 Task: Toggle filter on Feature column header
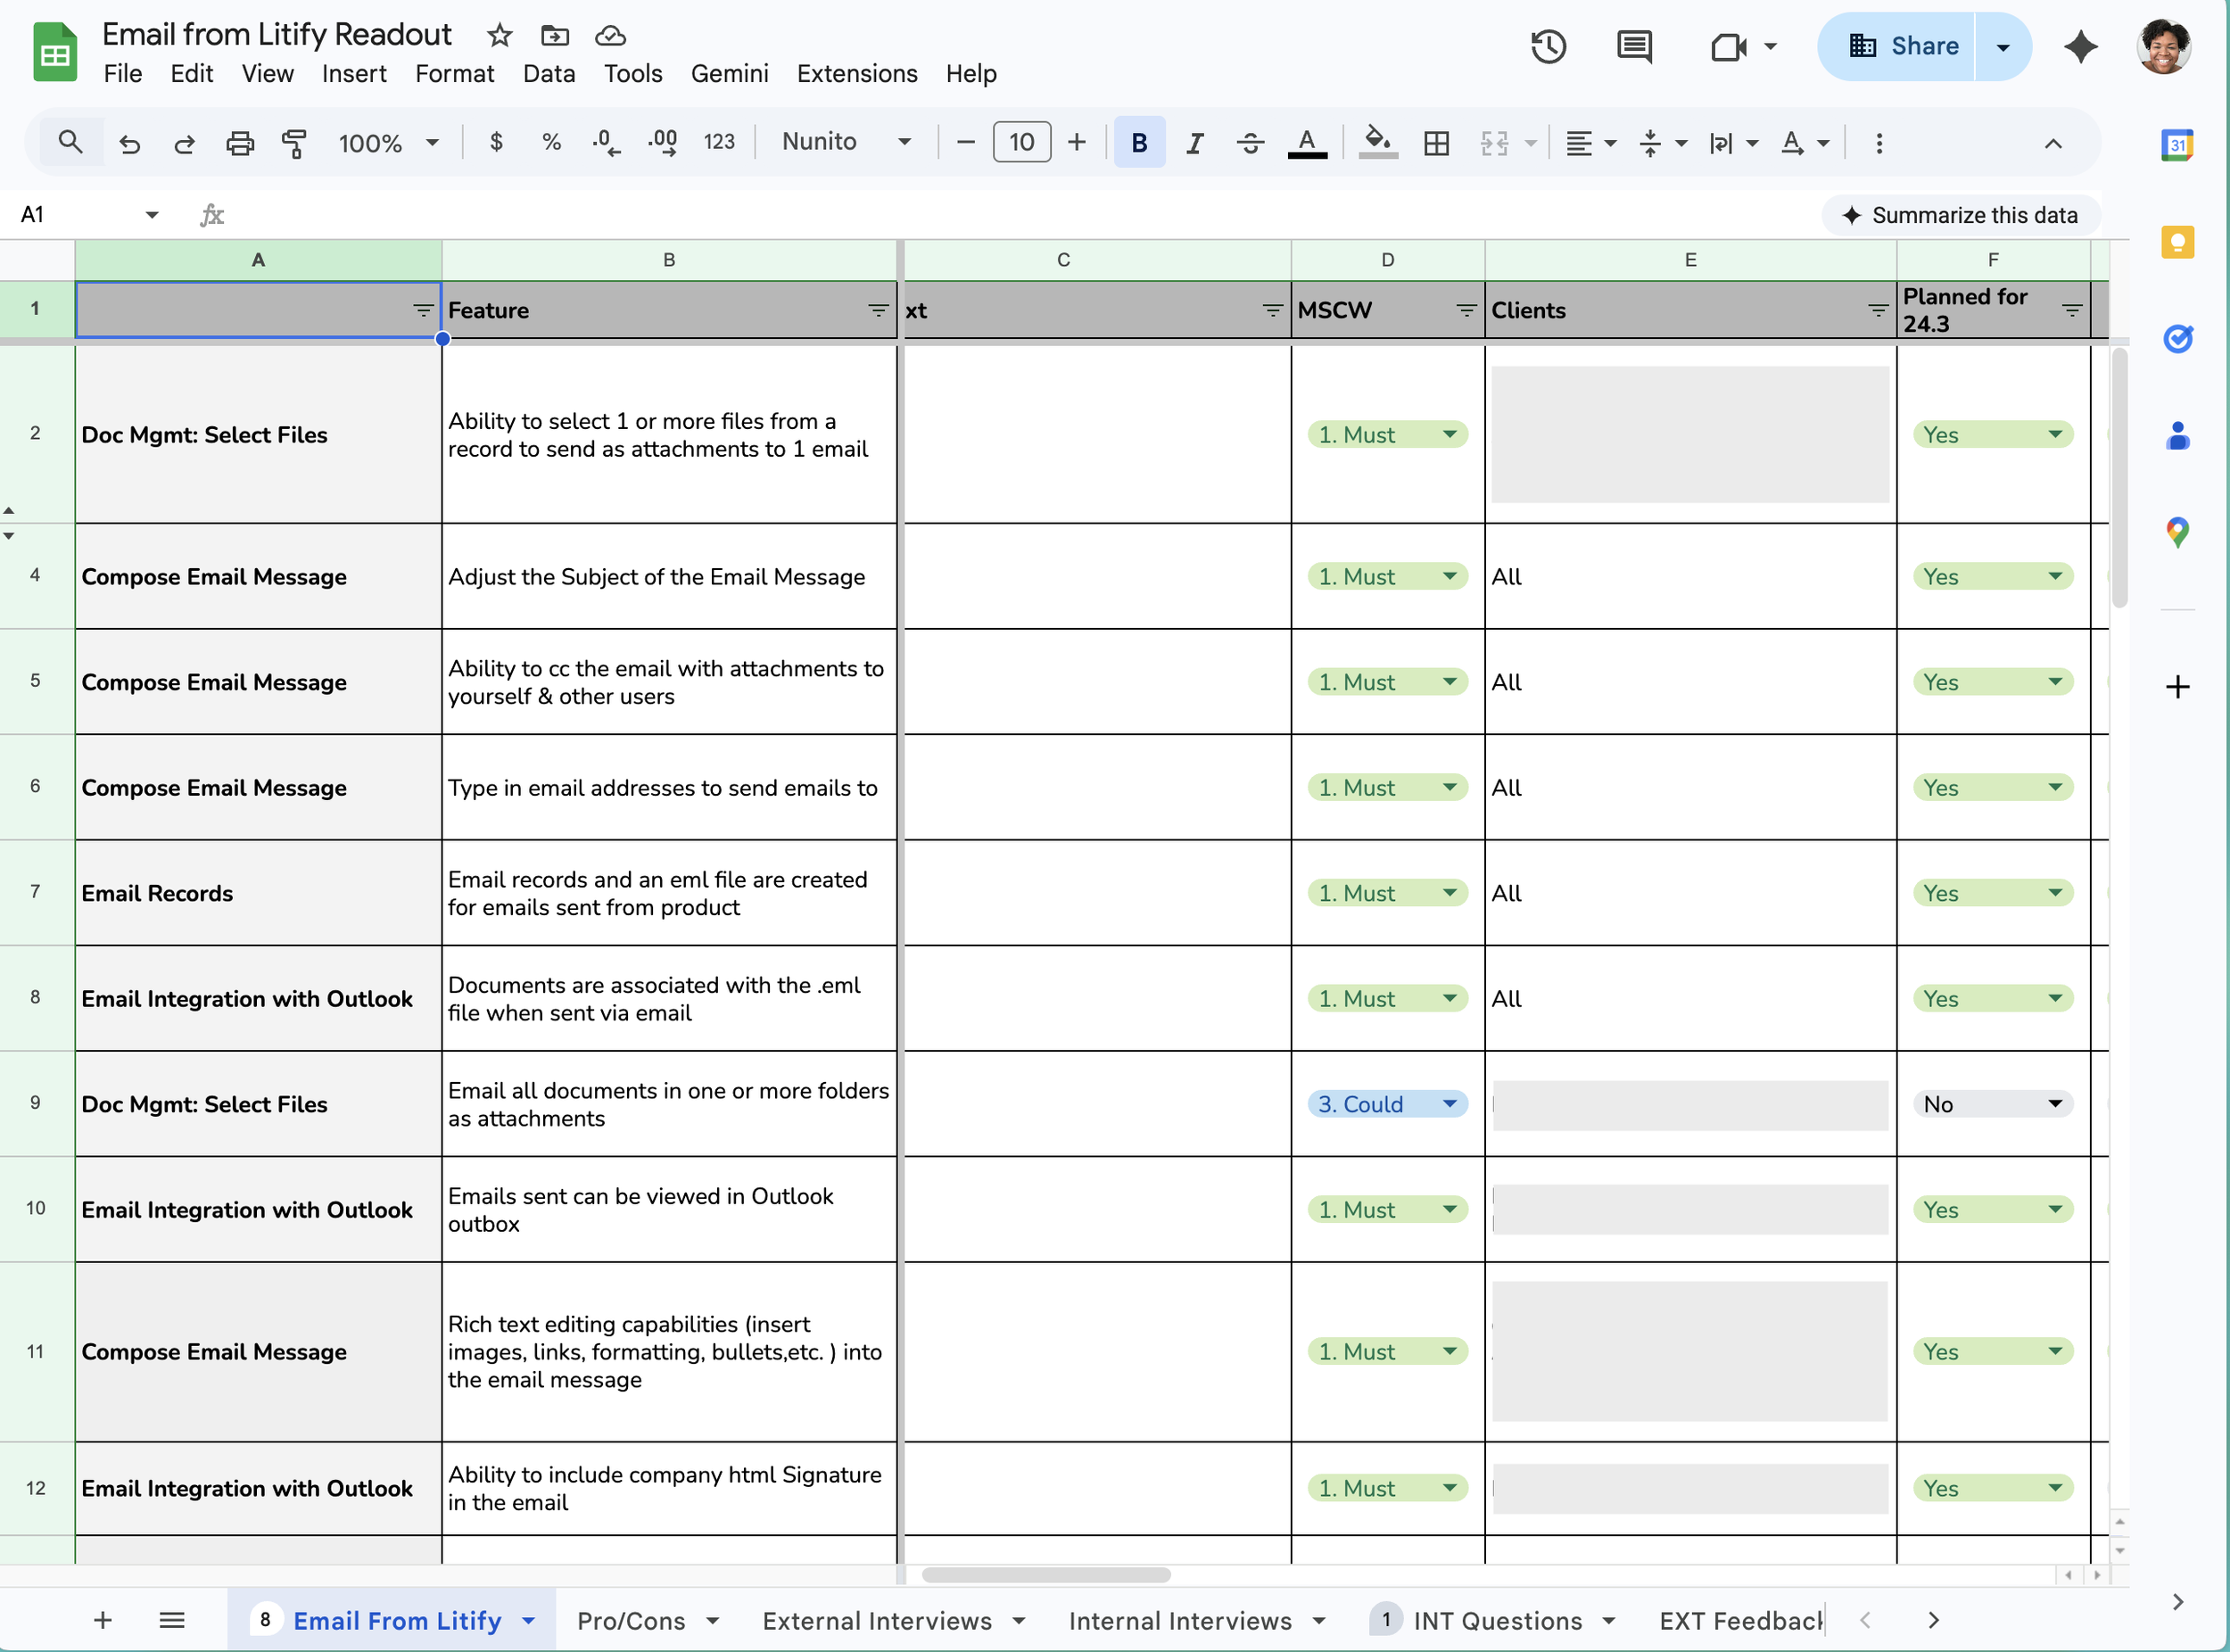pos(878,311)
